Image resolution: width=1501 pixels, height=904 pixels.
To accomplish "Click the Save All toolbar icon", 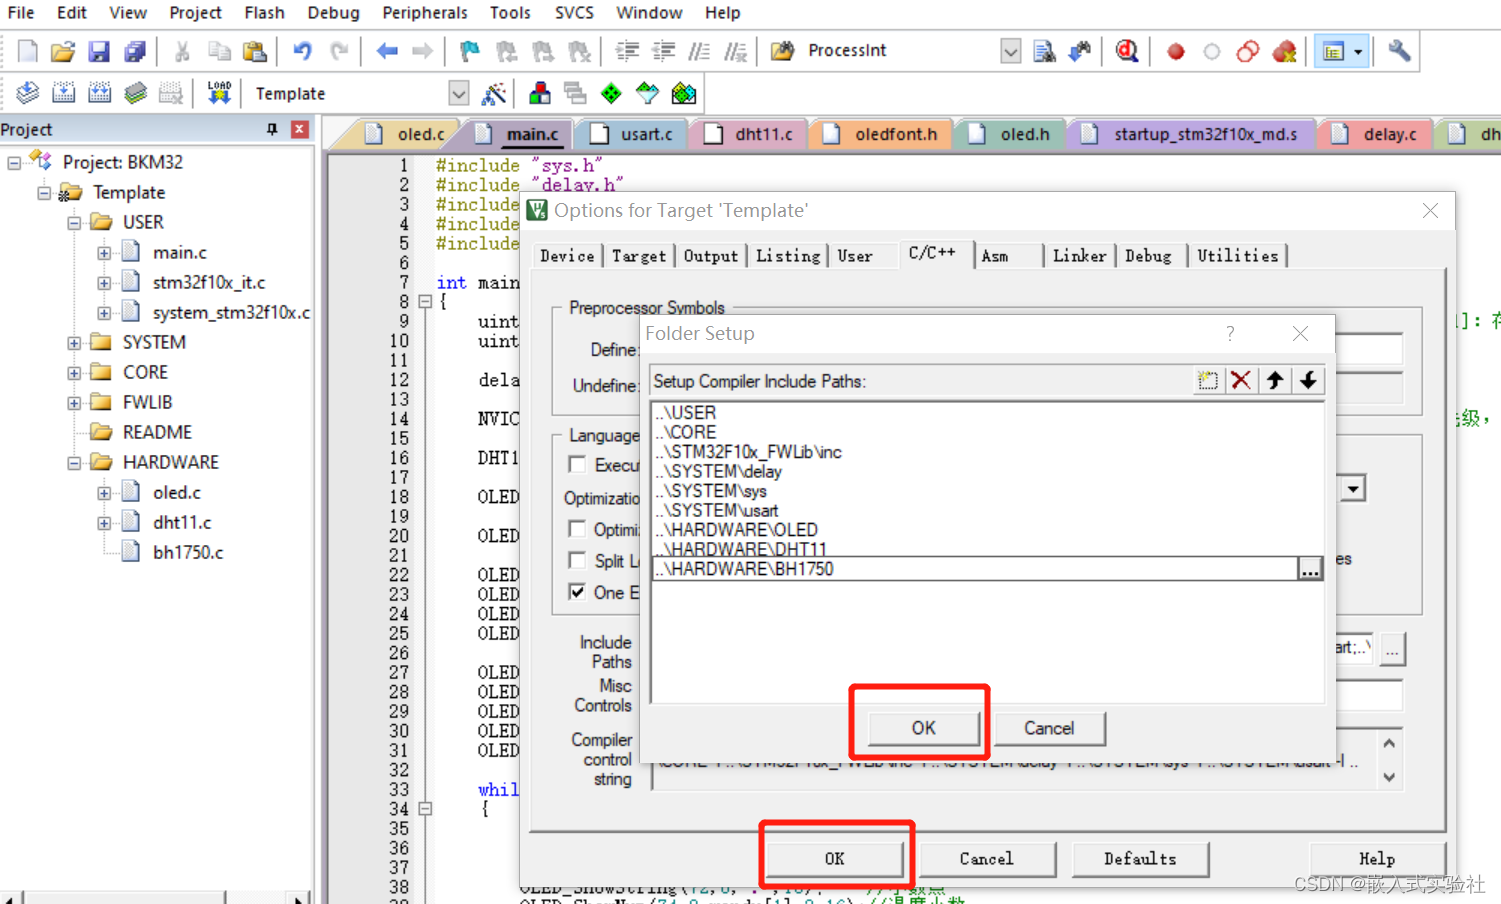I will click(135, 51).
